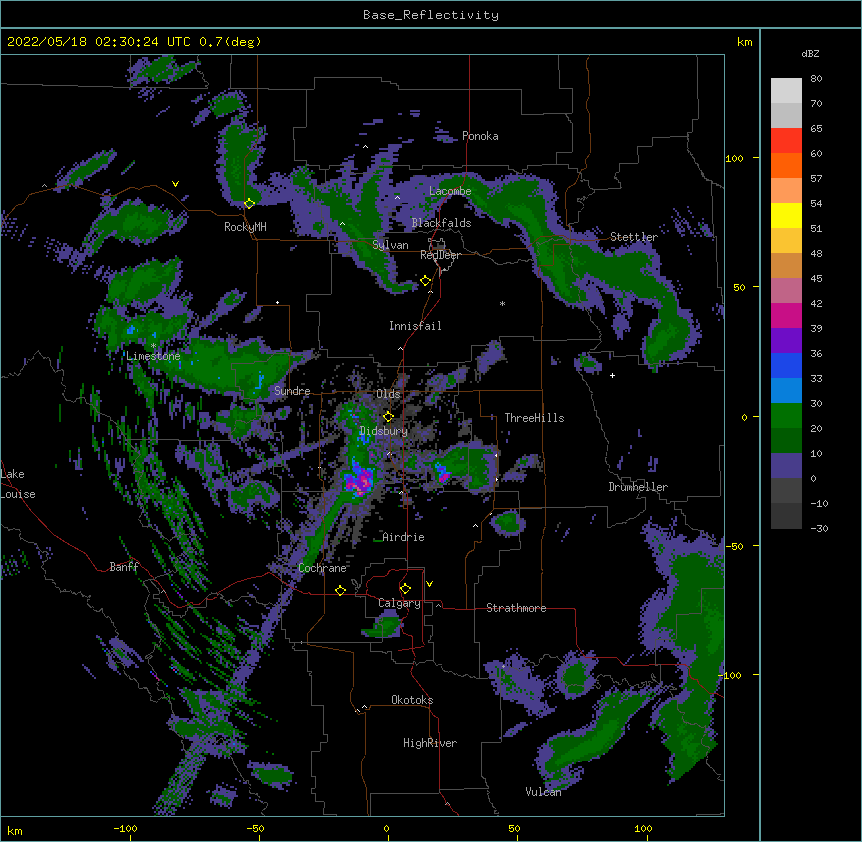The width and height of the screenshot is (862, 842).
Task: Click the Strathmore city label
Action: tap(516, 608)
